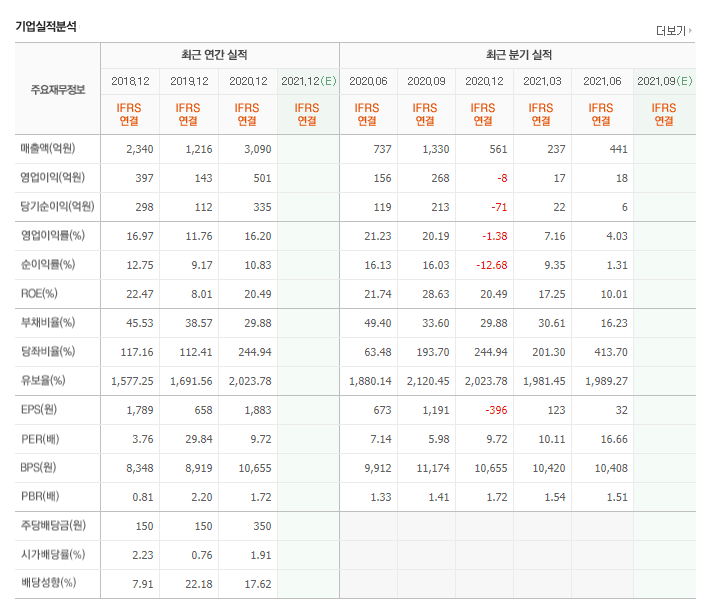Click the red -8 operating profit value
The width and height of the screenshot is (708, 602).
point(502,178)
